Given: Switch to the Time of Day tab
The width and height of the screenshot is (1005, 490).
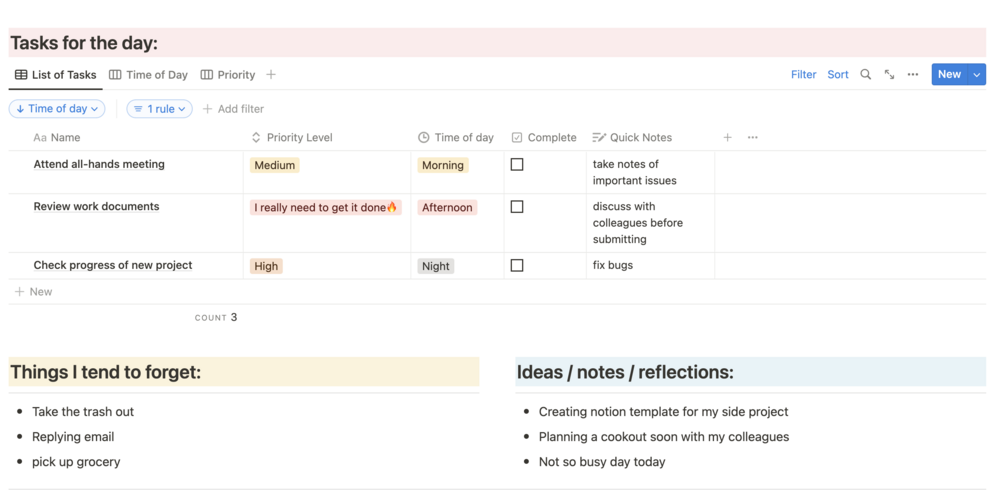Looking at the screenshot, I should click(x=149, y=75).
